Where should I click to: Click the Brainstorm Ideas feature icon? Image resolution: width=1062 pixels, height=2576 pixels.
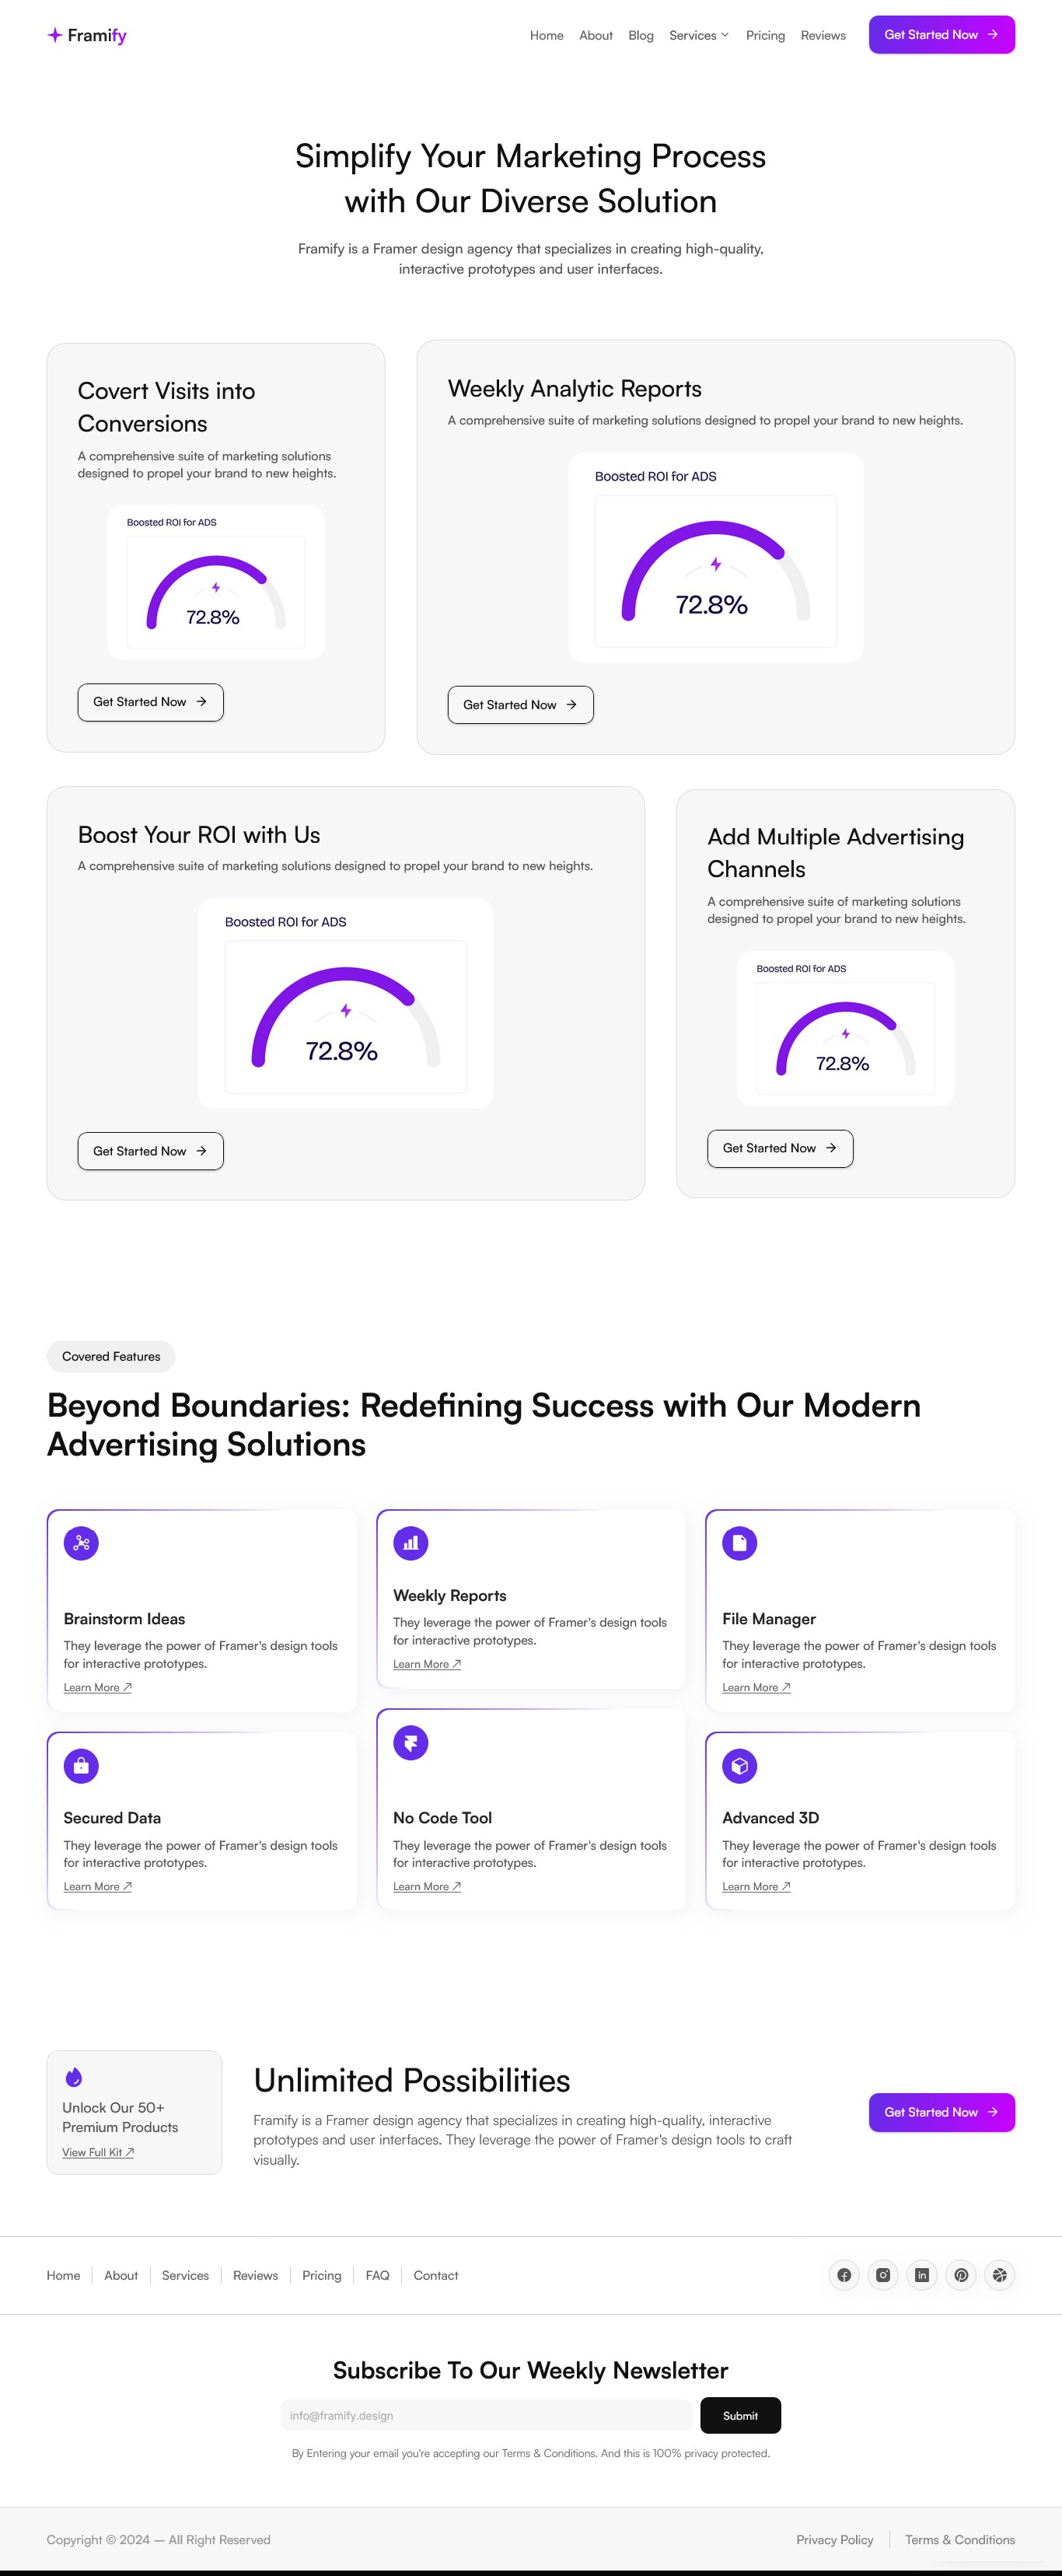[x=81, y=1543]
